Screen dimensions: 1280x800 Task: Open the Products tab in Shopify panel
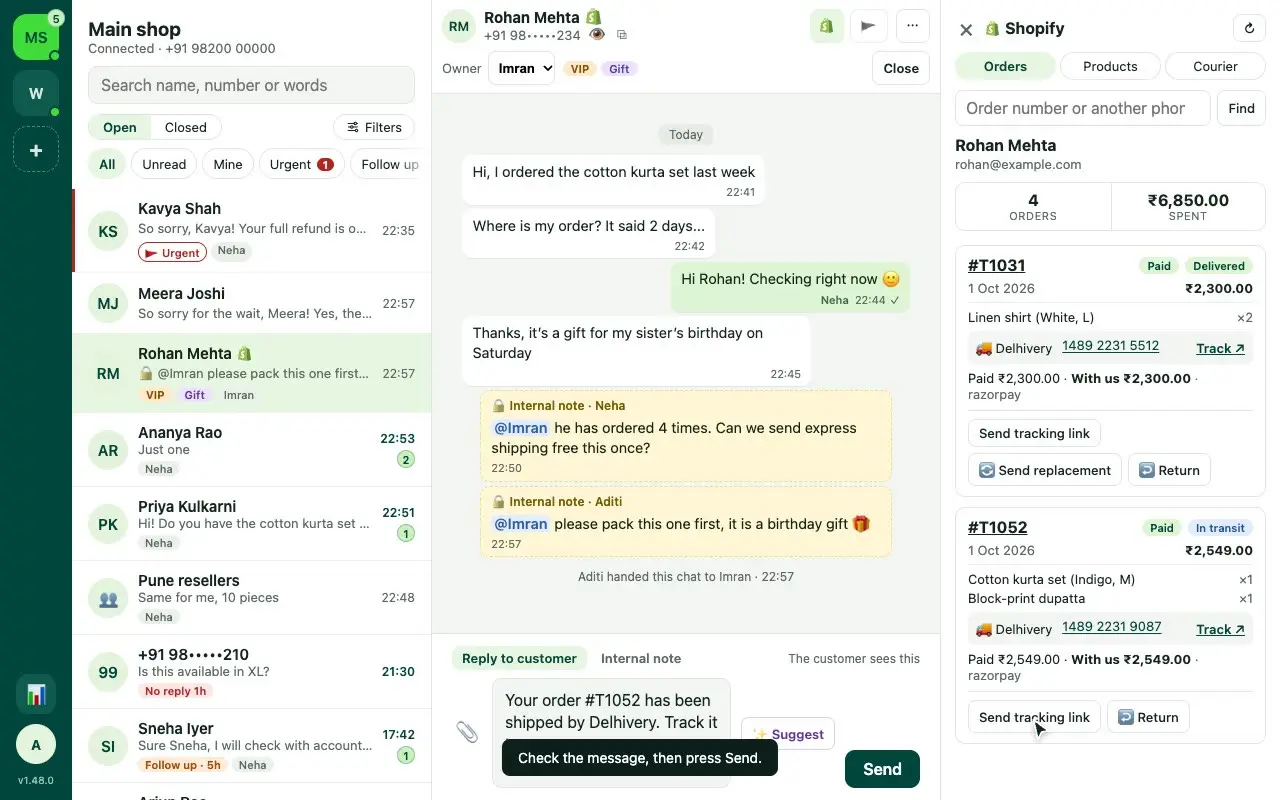pos(1110,66)
